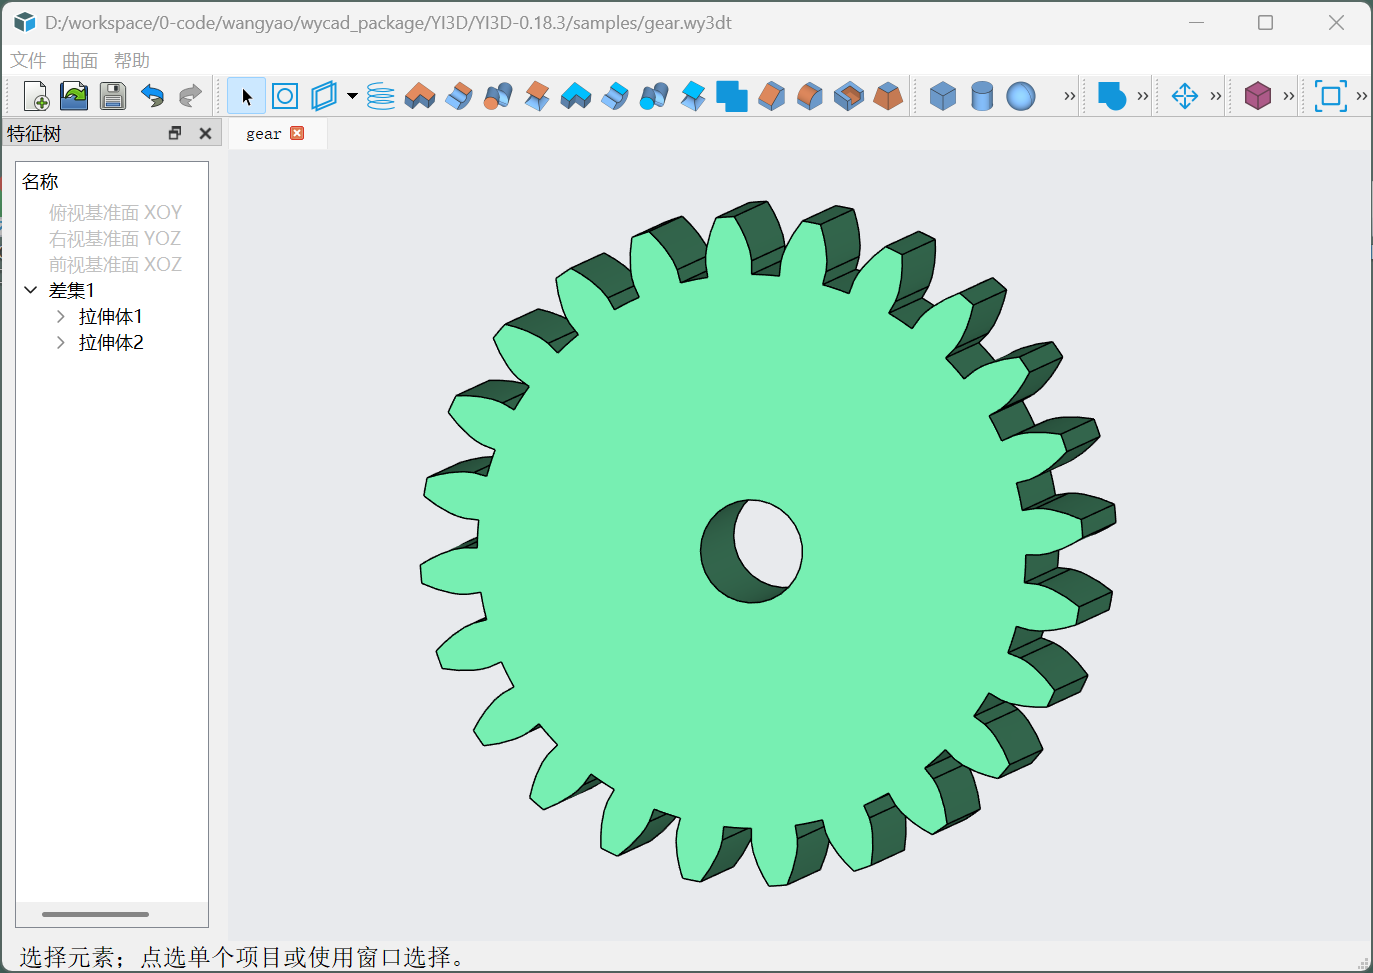Select the blue extrude cut tool
Screen dimensions: 1373x973
coord(576,96)
